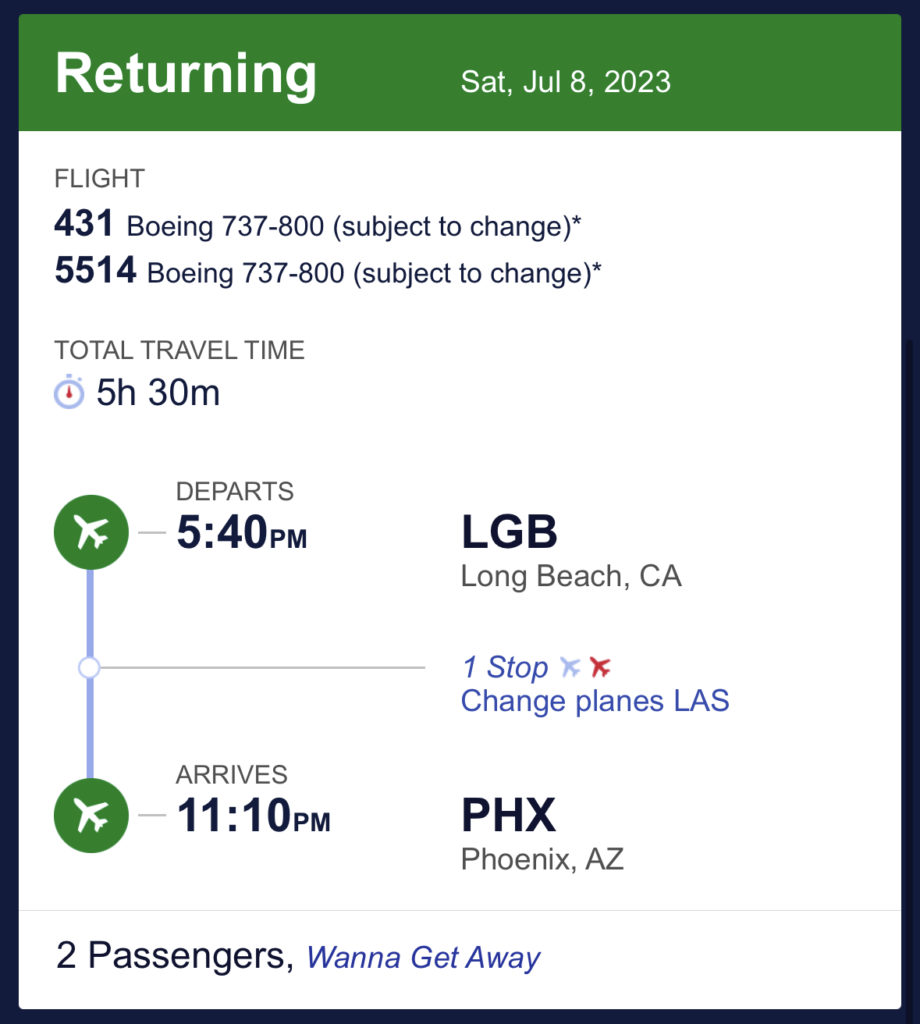The height and width of the screenshot is (1024, 920).
Task: Click the 5h 30m total travel time
Action: 158,392
